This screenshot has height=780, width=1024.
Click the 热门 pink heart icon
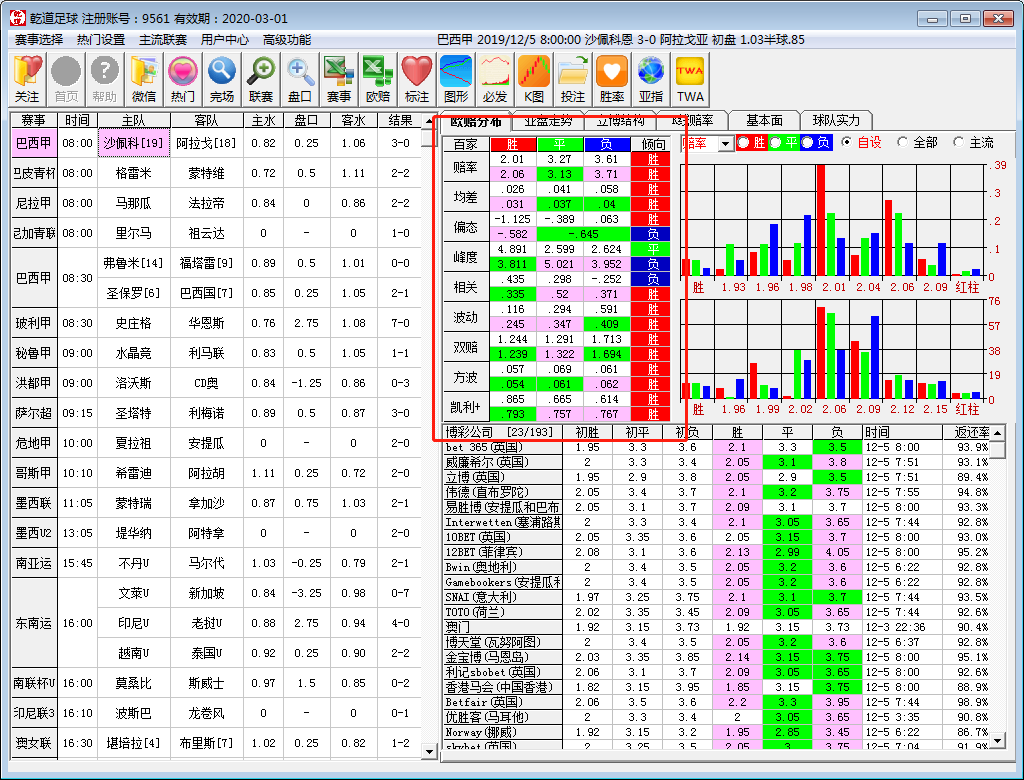(x=183, y=79)
